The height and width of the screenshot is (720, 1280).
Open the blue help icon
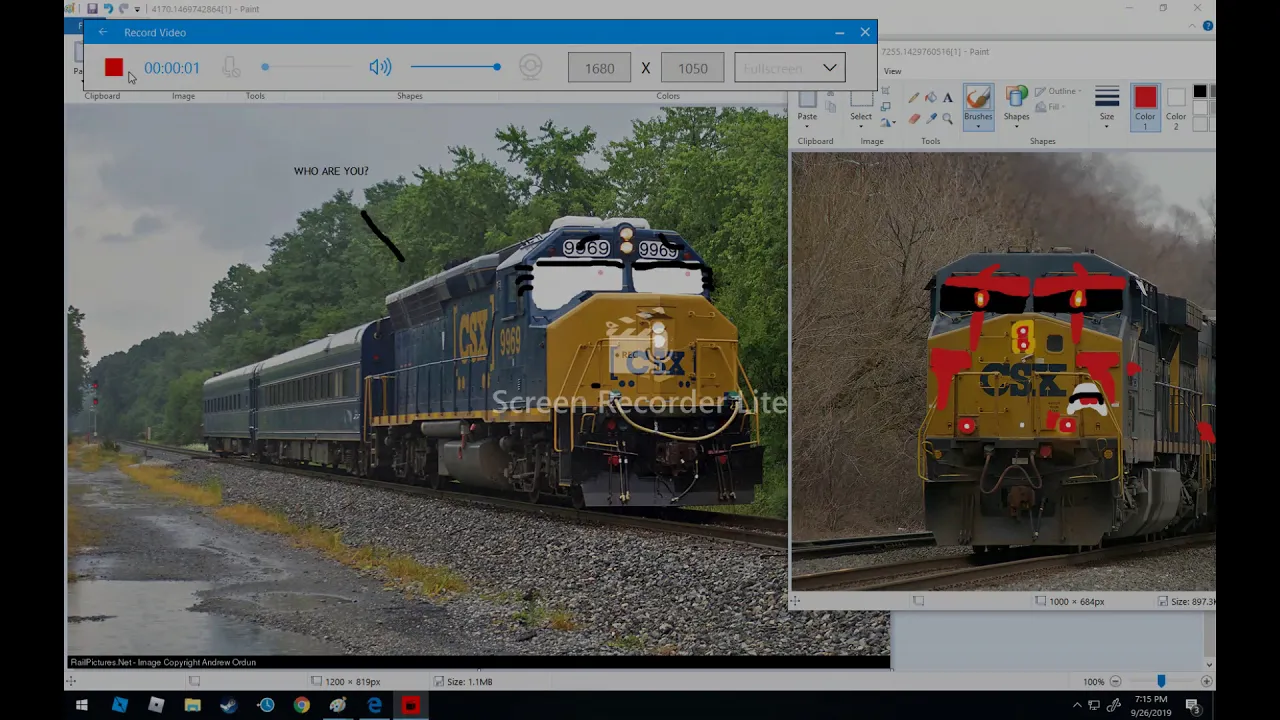[x=1208, y=26]
